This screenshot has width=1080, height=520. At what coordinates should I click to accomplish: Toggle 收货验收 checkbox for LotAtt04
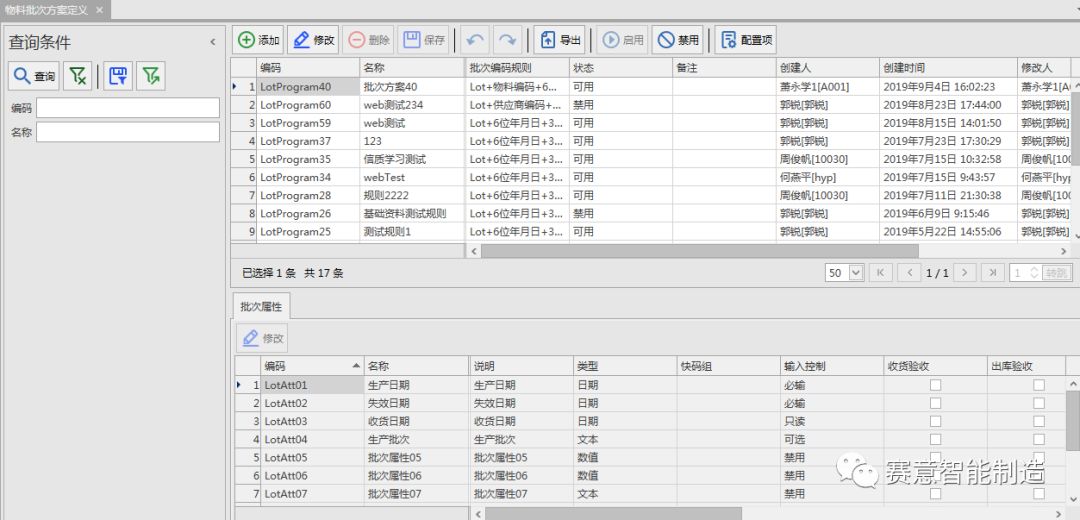pos(935,439)
